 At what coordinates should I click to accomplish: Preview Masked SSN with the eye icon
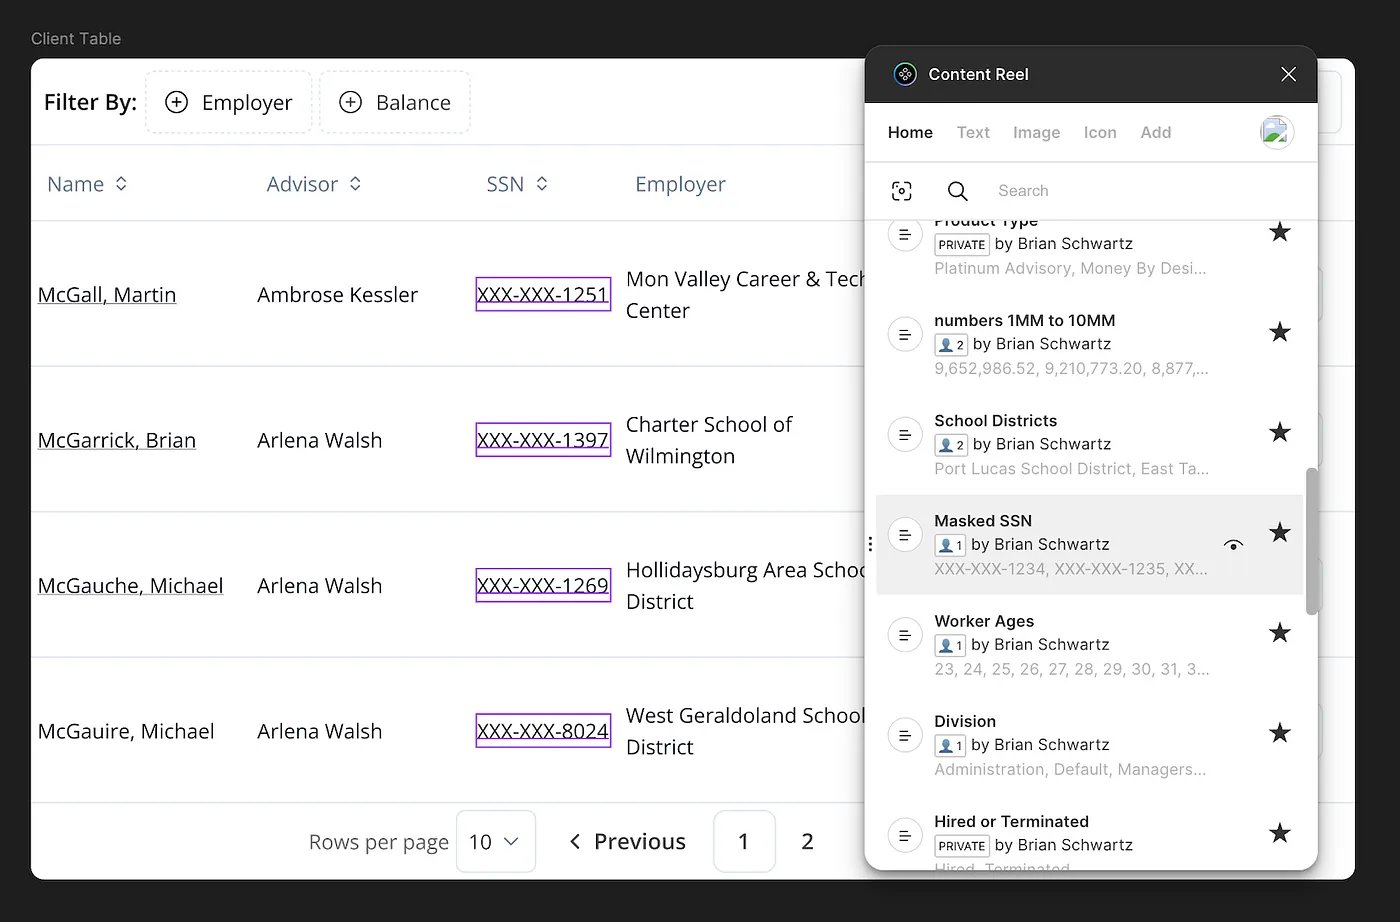pyautogui.click(x=1233, y=545)
